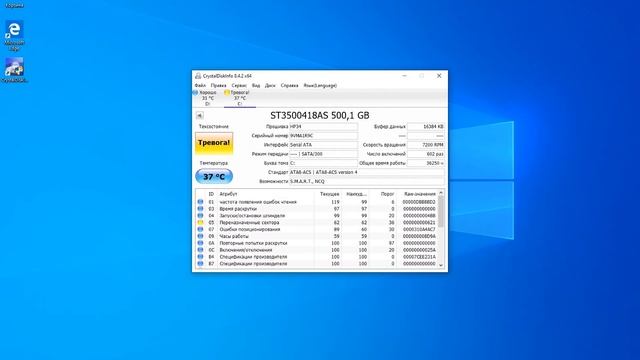
Task: Select the Тревога 37 °C disk C: tab
Action: point(240,98)
